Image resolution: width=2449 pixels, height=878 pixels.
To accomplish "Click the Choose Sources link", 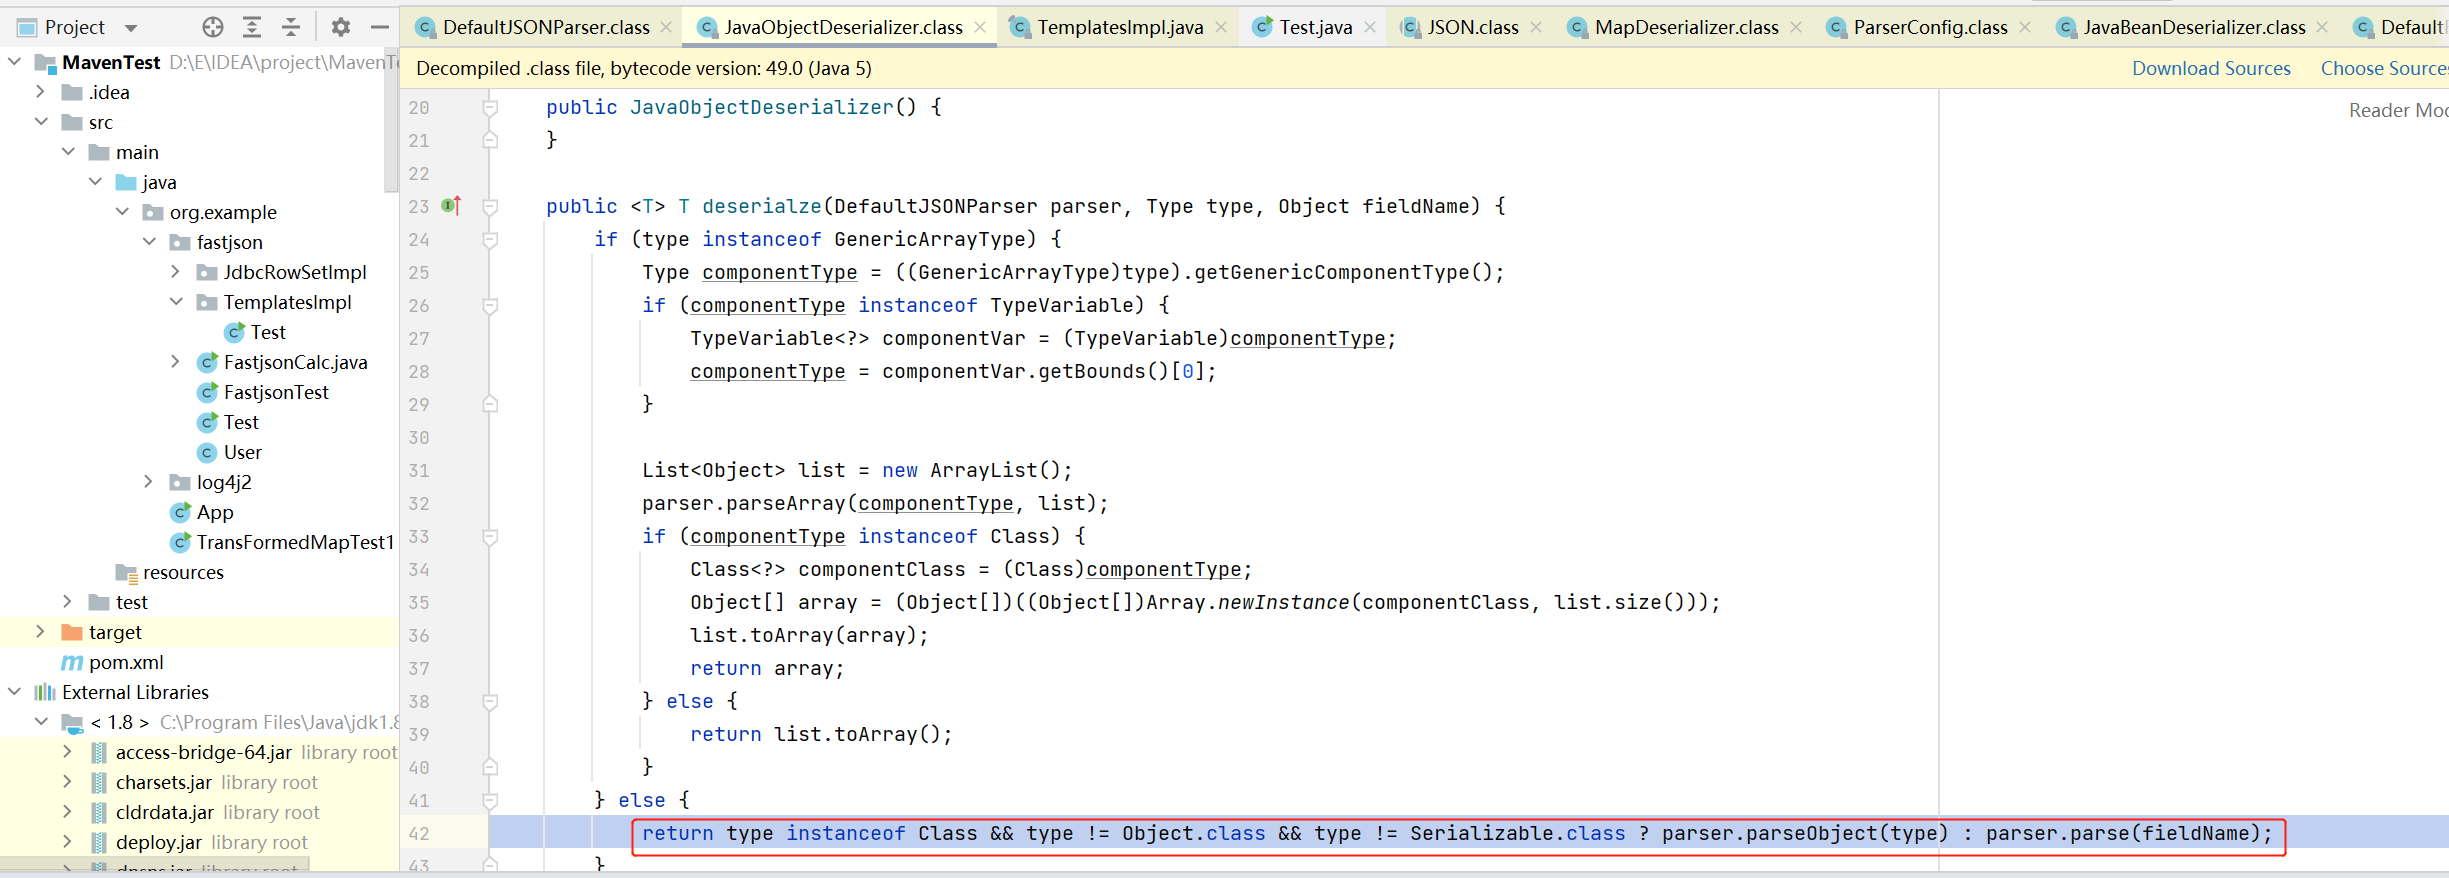I will (2384, 68).
